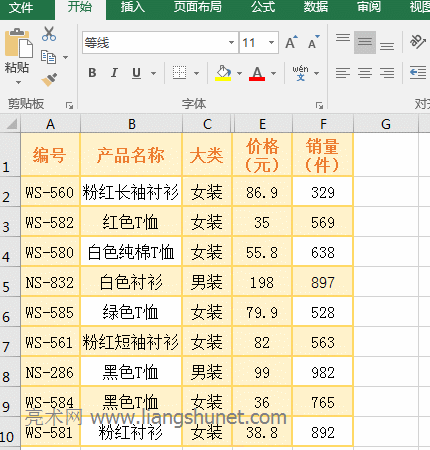Apply the cell borders icon
Image resolution: width=430 pixels, height=450 pixels.
coord(179,73)
